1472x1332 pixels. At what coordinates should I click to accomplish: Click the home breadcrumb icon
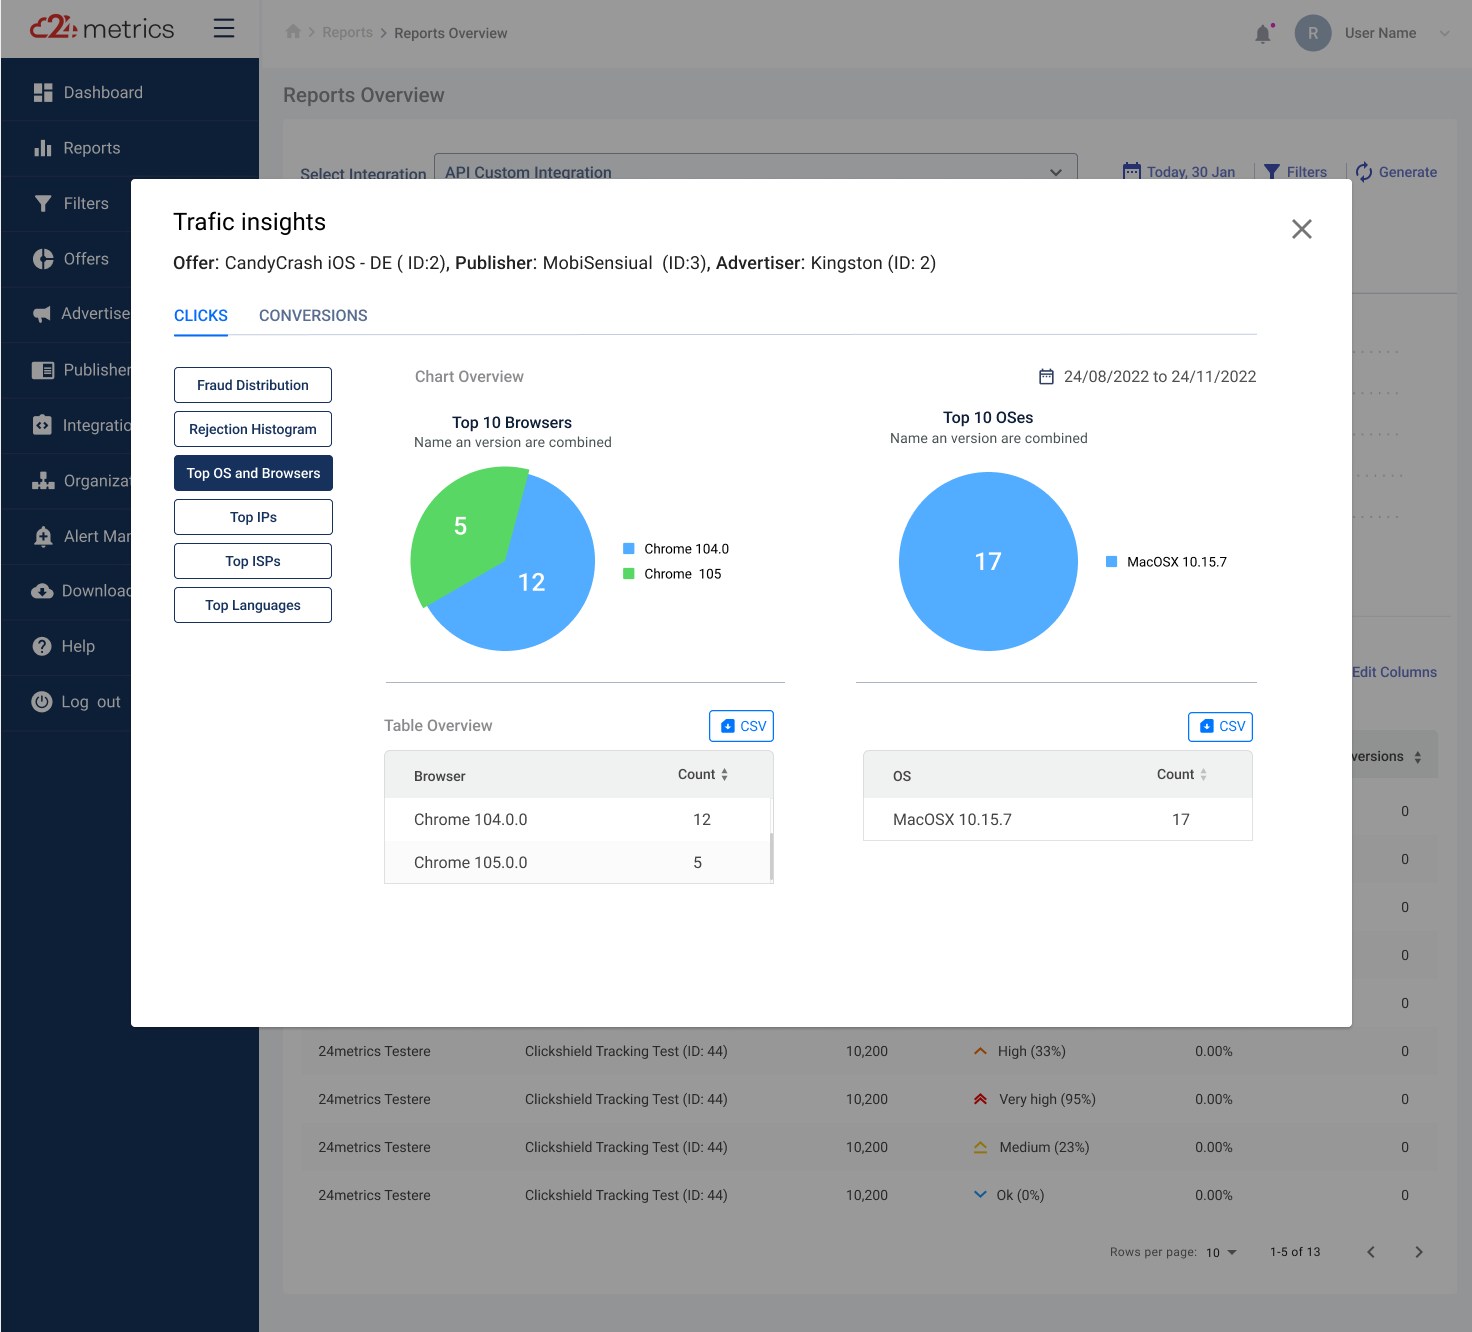[293, 32]
